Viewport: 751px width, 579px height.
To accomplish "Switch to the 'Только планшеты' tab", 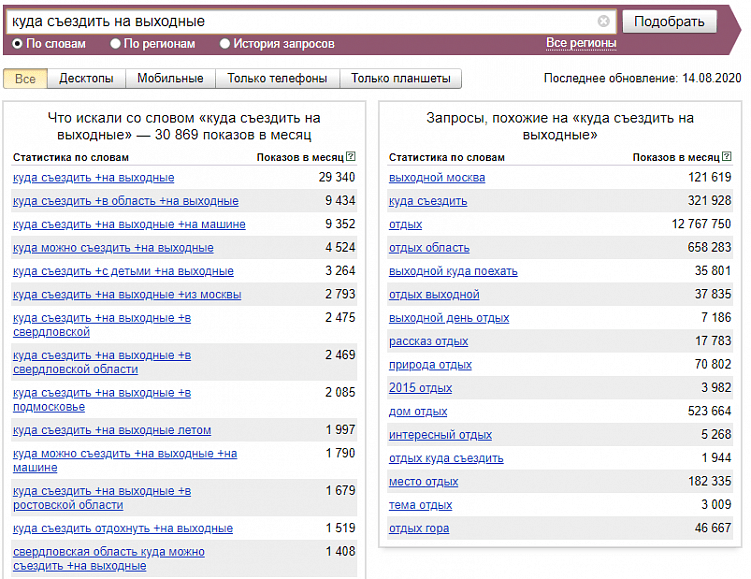I will (x=400, y=78).
